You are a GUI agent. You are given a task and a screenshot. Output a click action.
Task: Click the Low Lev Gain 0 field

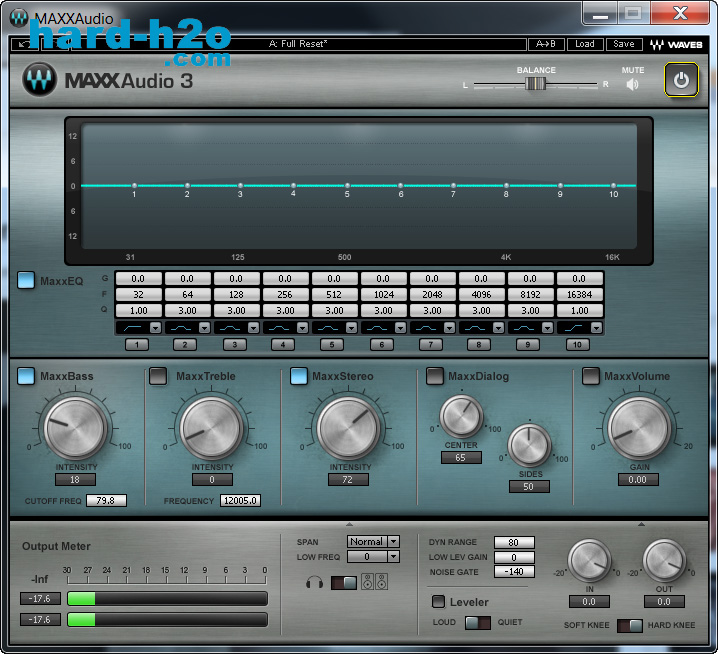tap(514, 557)
